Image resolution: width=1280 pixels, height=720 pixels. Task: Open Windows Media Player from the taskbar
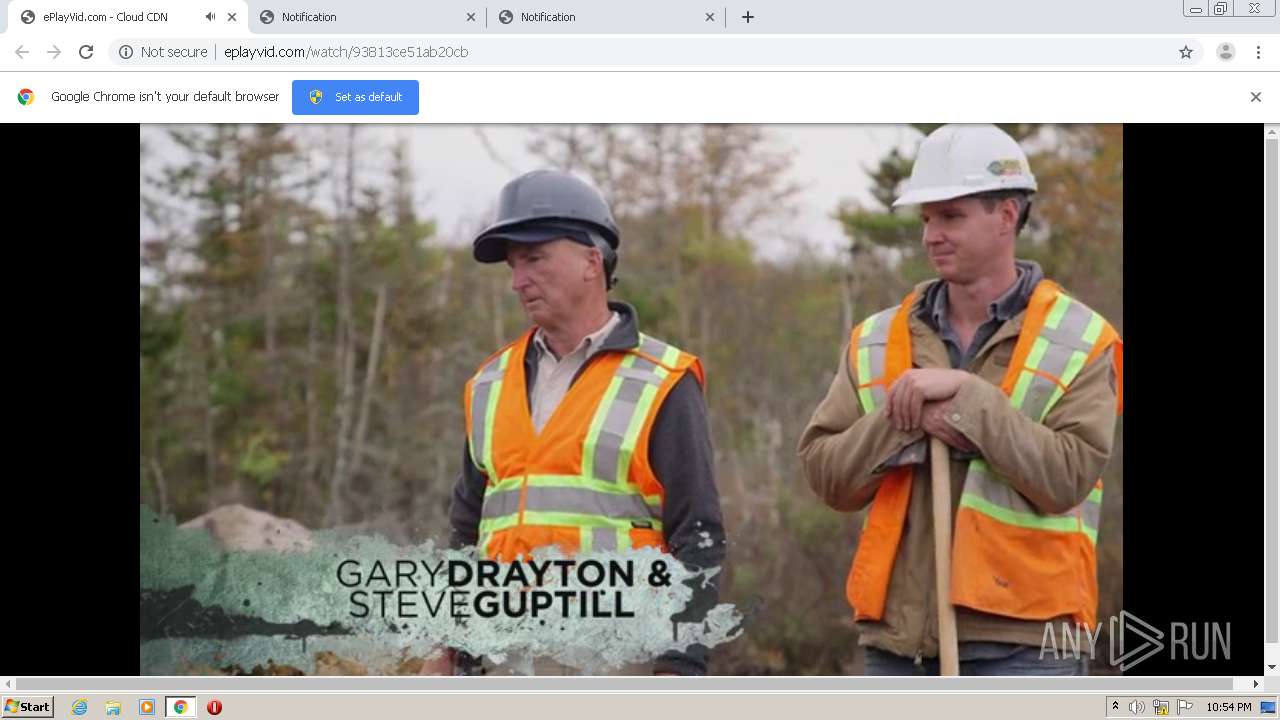pyautogui.click(x=147, y=707)
